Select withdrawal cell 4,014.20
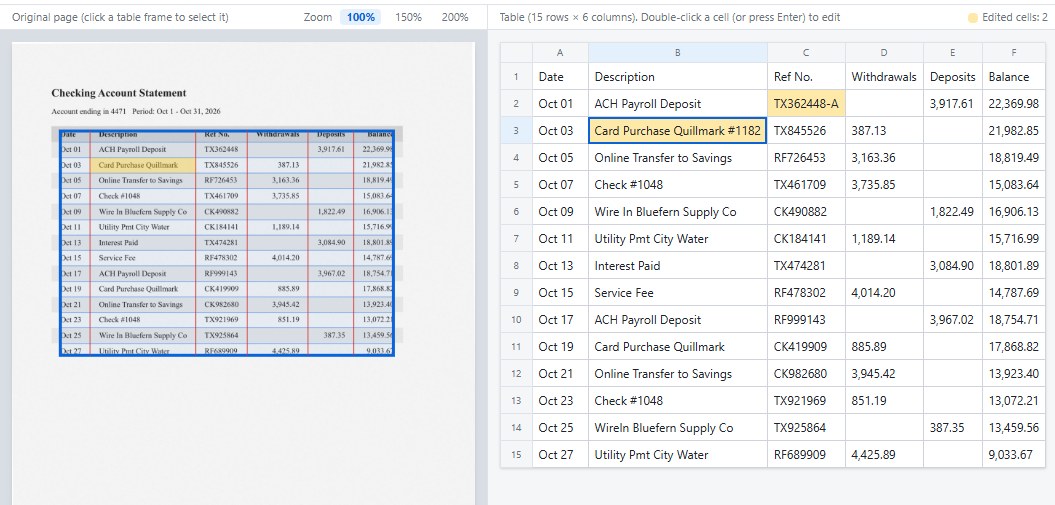The image size is (1055, 505). 884,293
